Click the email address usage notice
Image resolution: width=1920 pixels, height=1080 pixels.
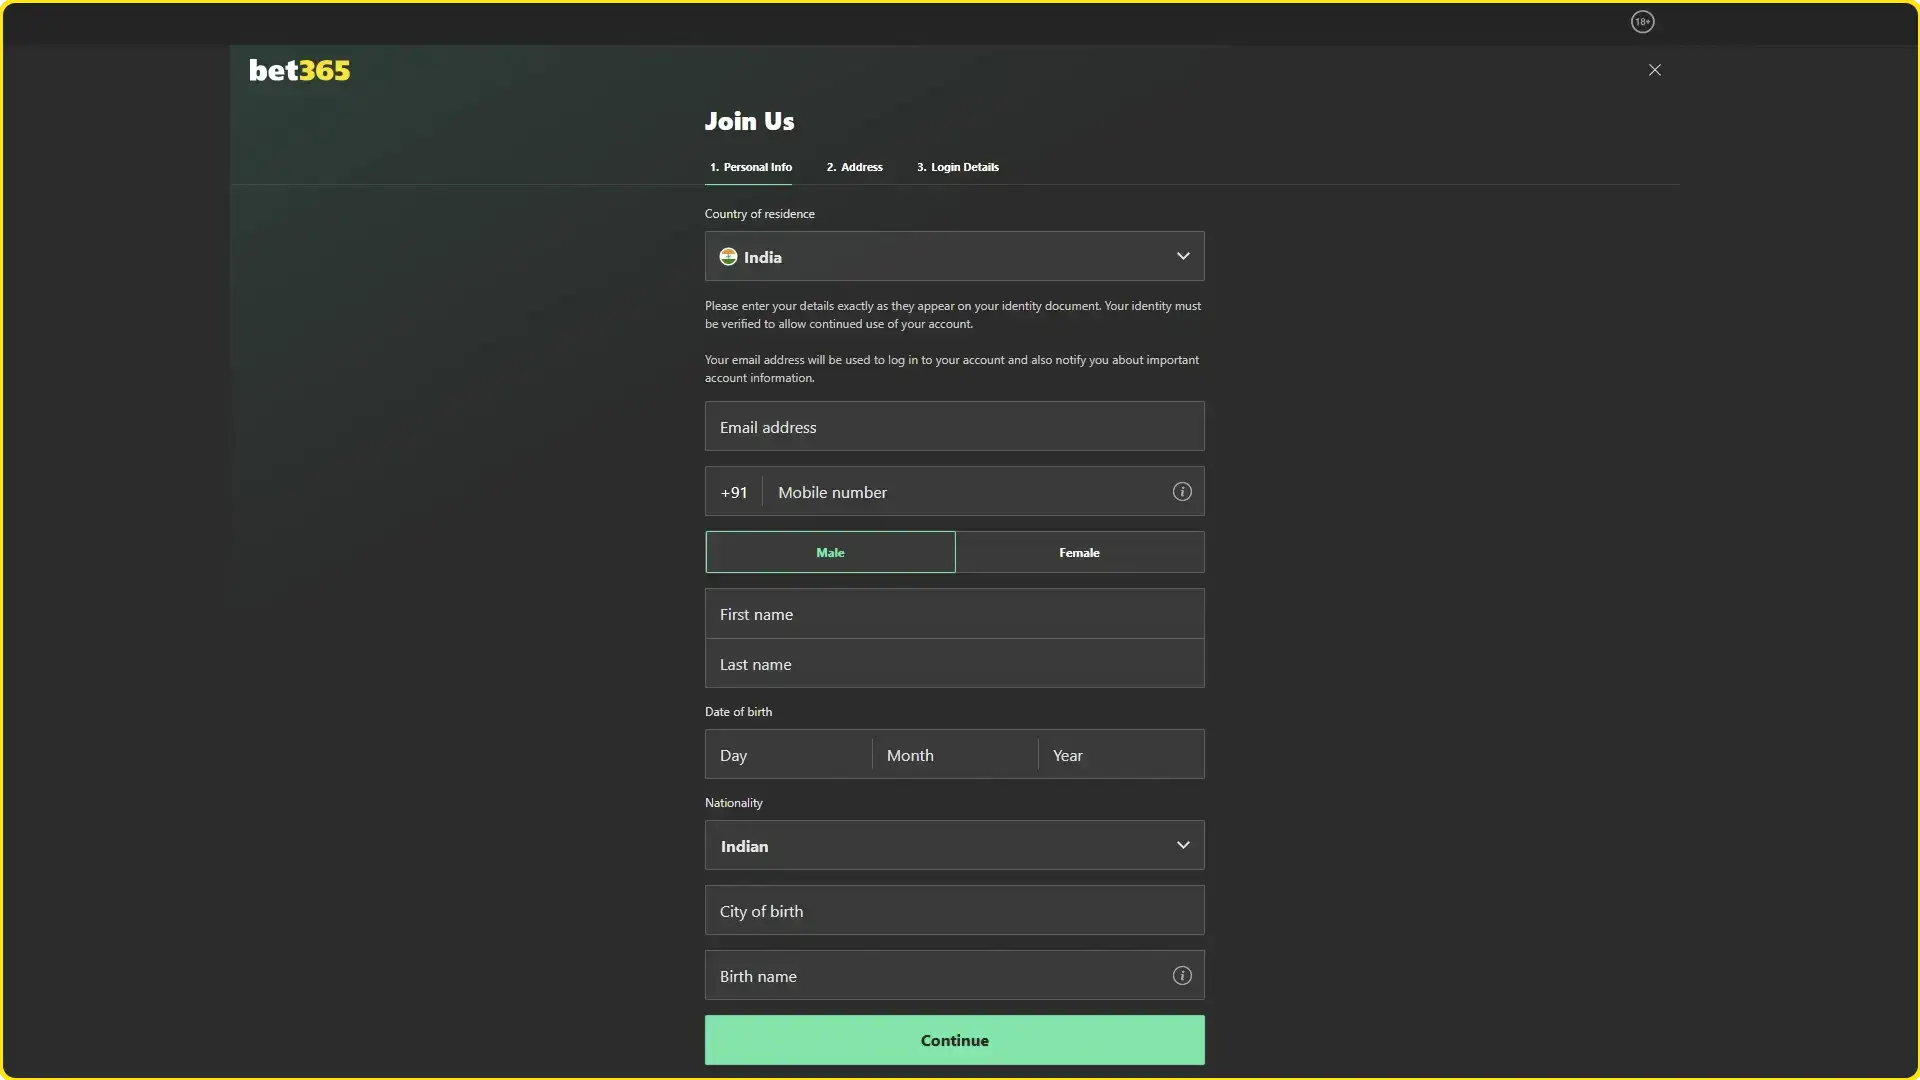952,369
